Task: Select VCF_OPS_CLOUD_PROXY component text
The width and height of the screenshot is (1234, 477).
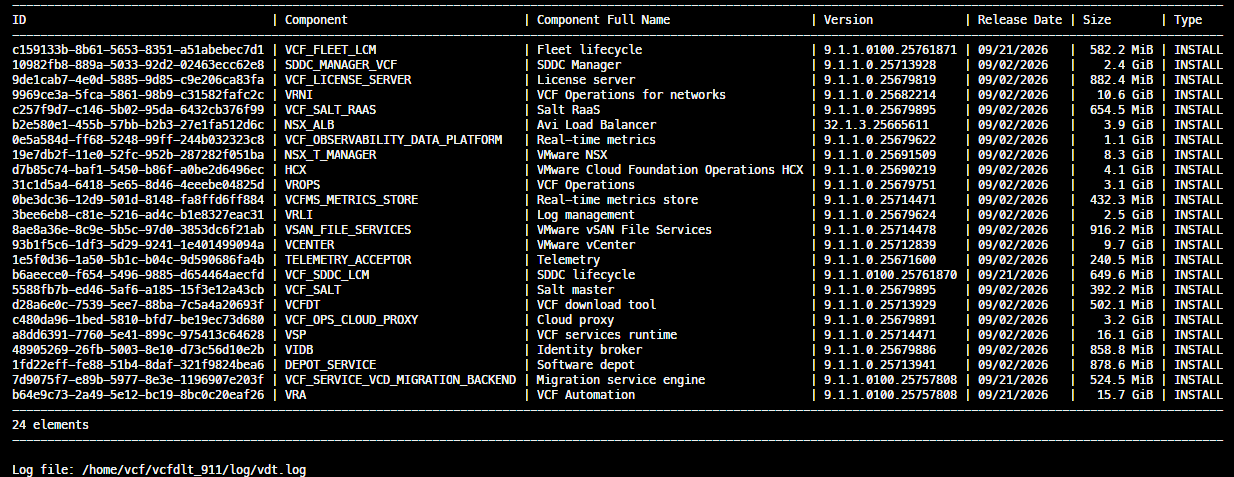Action: [x=352, y=320]
